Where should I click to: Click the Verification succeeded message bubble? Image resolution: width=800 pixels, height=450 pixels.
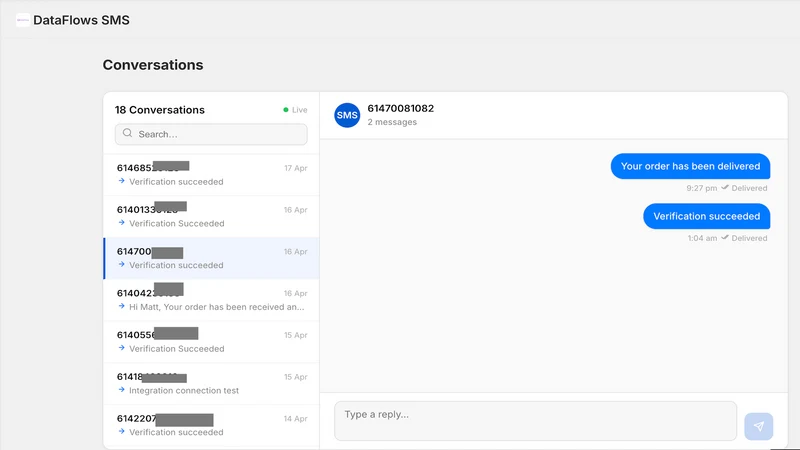click(707, 216)
